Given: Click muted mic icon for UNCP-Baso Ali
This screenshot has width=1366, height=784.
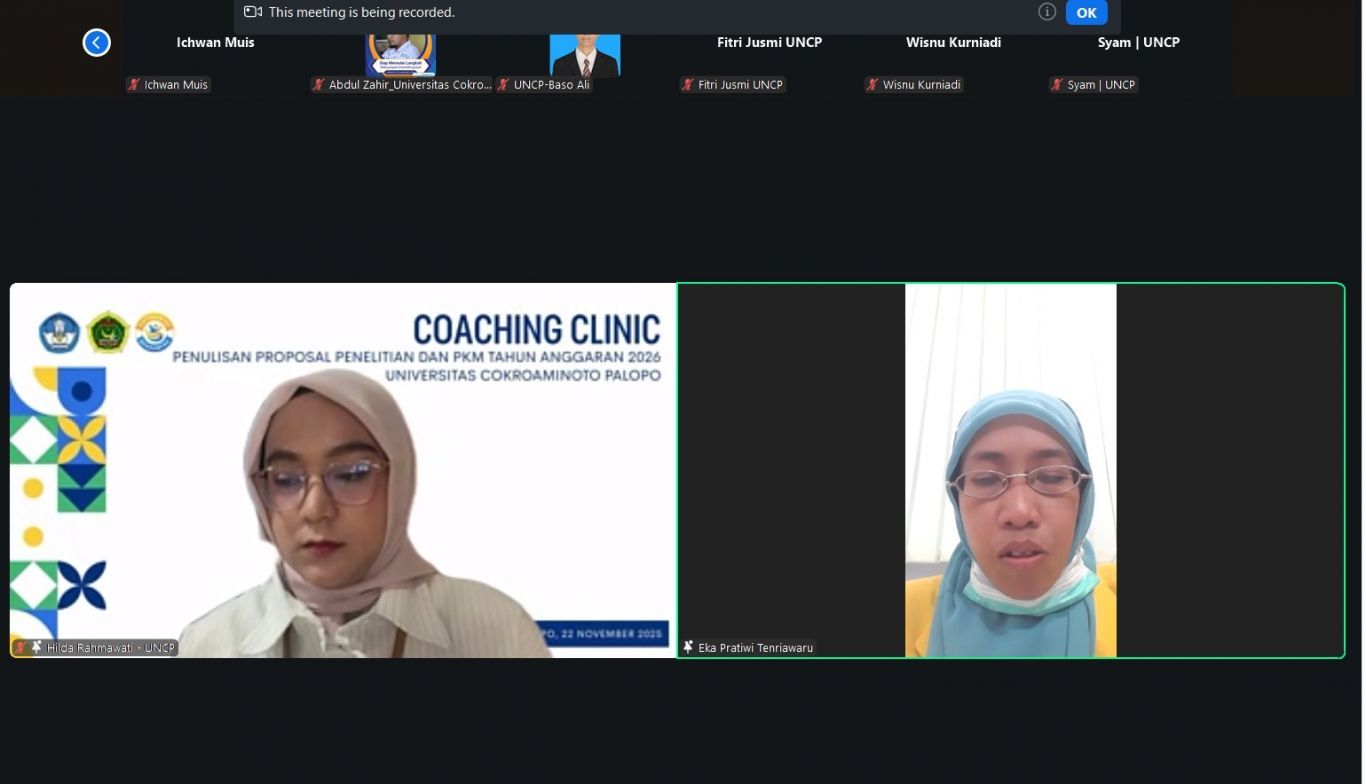Looking at the screenshot, I should click(504, 85).
